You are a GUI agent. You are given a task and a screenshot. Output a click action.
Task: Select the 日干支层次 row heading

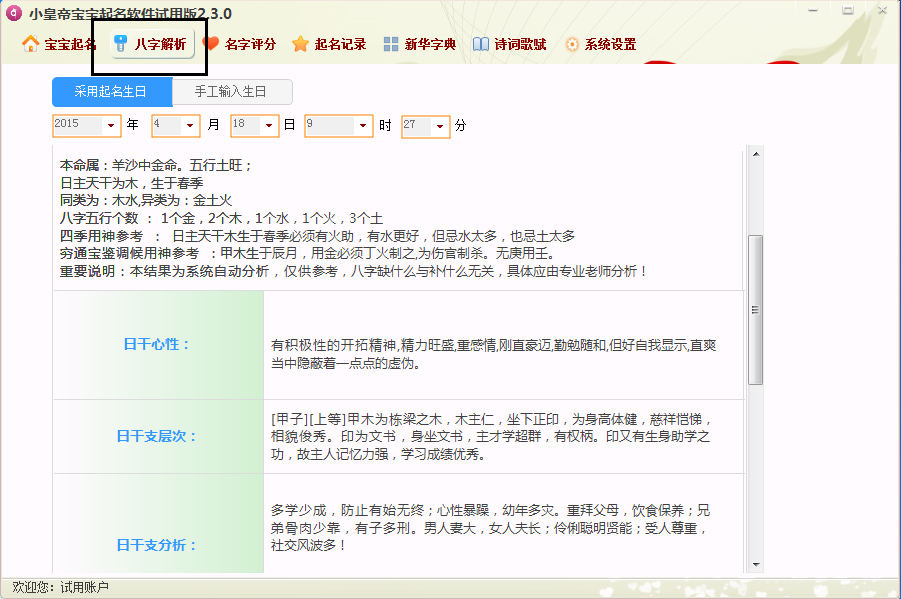pyautogui.click(x=157, y=437)
